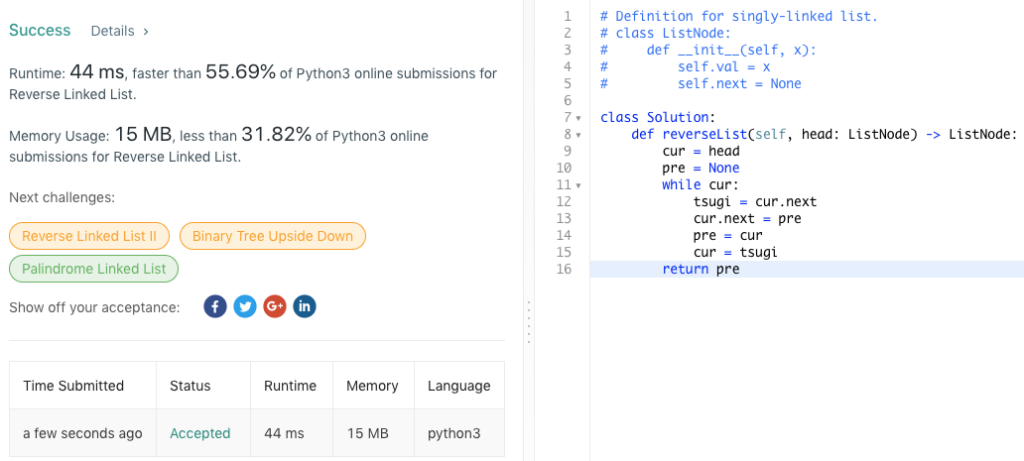Place cursor on 'return pre' code line
This screenshot has width=1024, height=461.
pos(700,269)
